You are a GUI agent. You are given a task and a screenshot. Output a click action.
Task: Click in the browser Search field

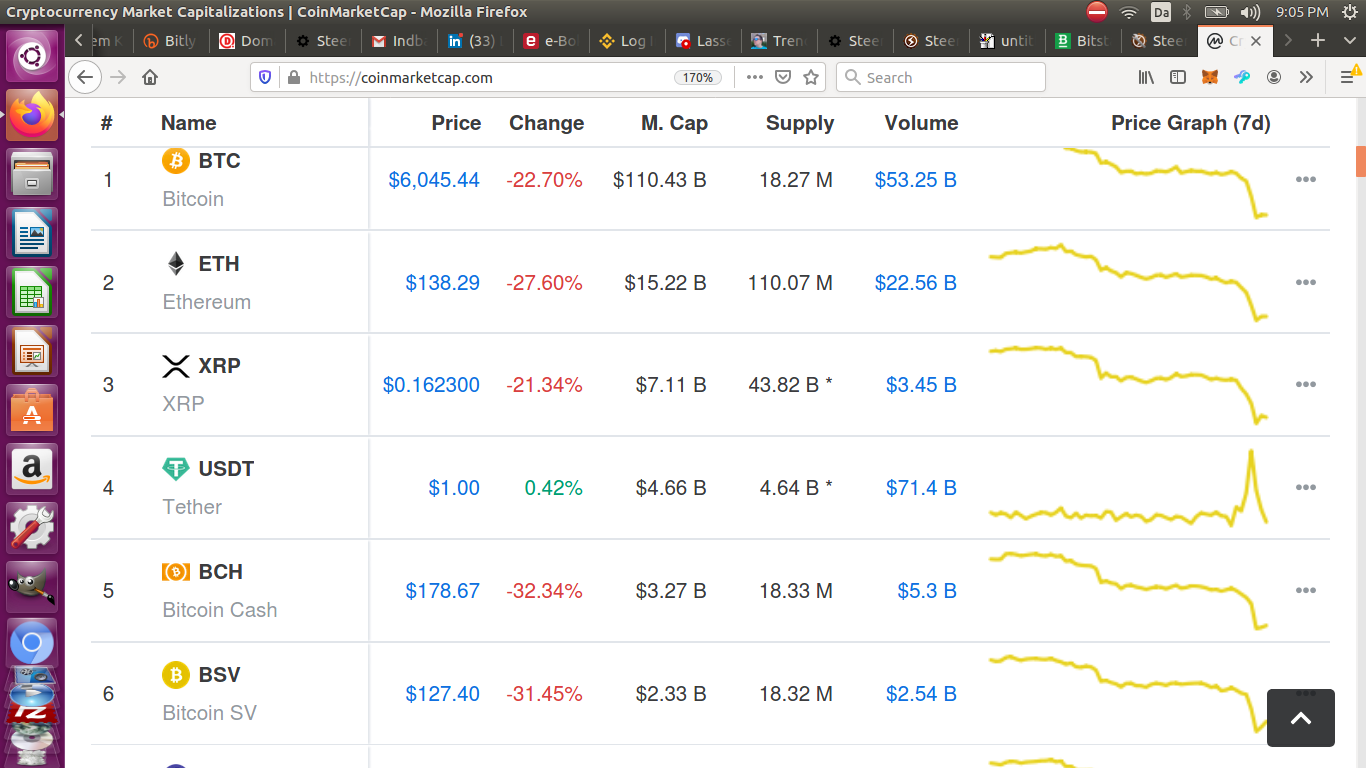point(941,77)
